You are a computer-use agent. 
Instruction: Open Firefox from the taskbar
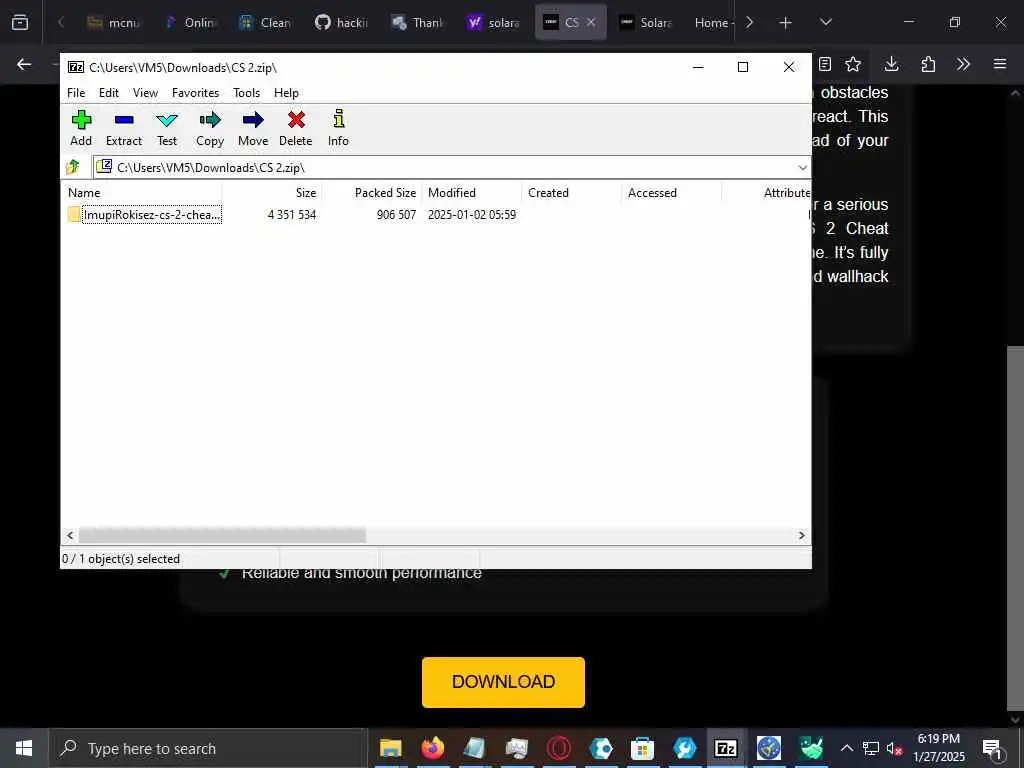tap(432, 748)
